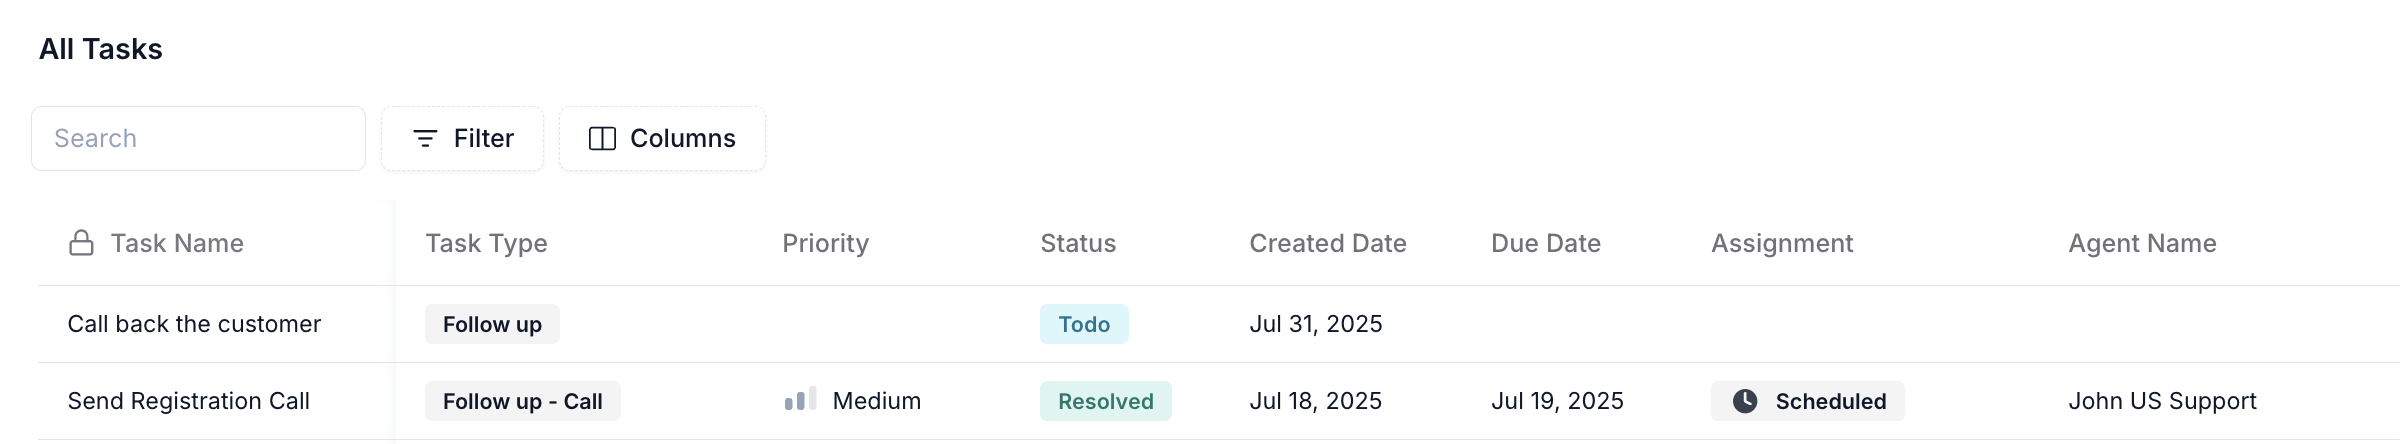Click the clock icon in Scheduled badge
This screenshot has width=2400, height=444.
tap(1745, 401)
